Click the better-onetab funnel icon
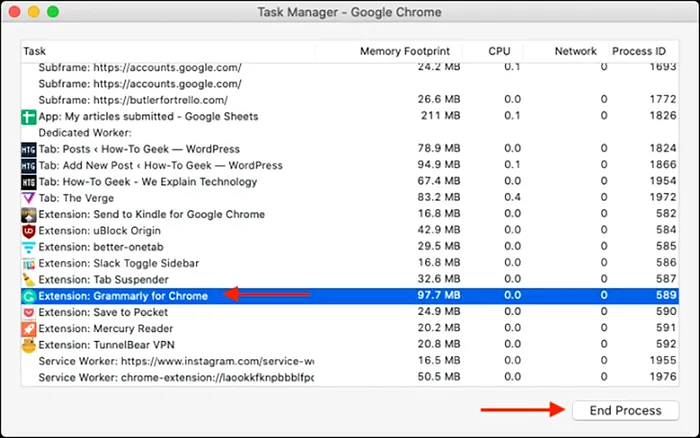Screen dimensions: 700x438 tap(29, 247)
